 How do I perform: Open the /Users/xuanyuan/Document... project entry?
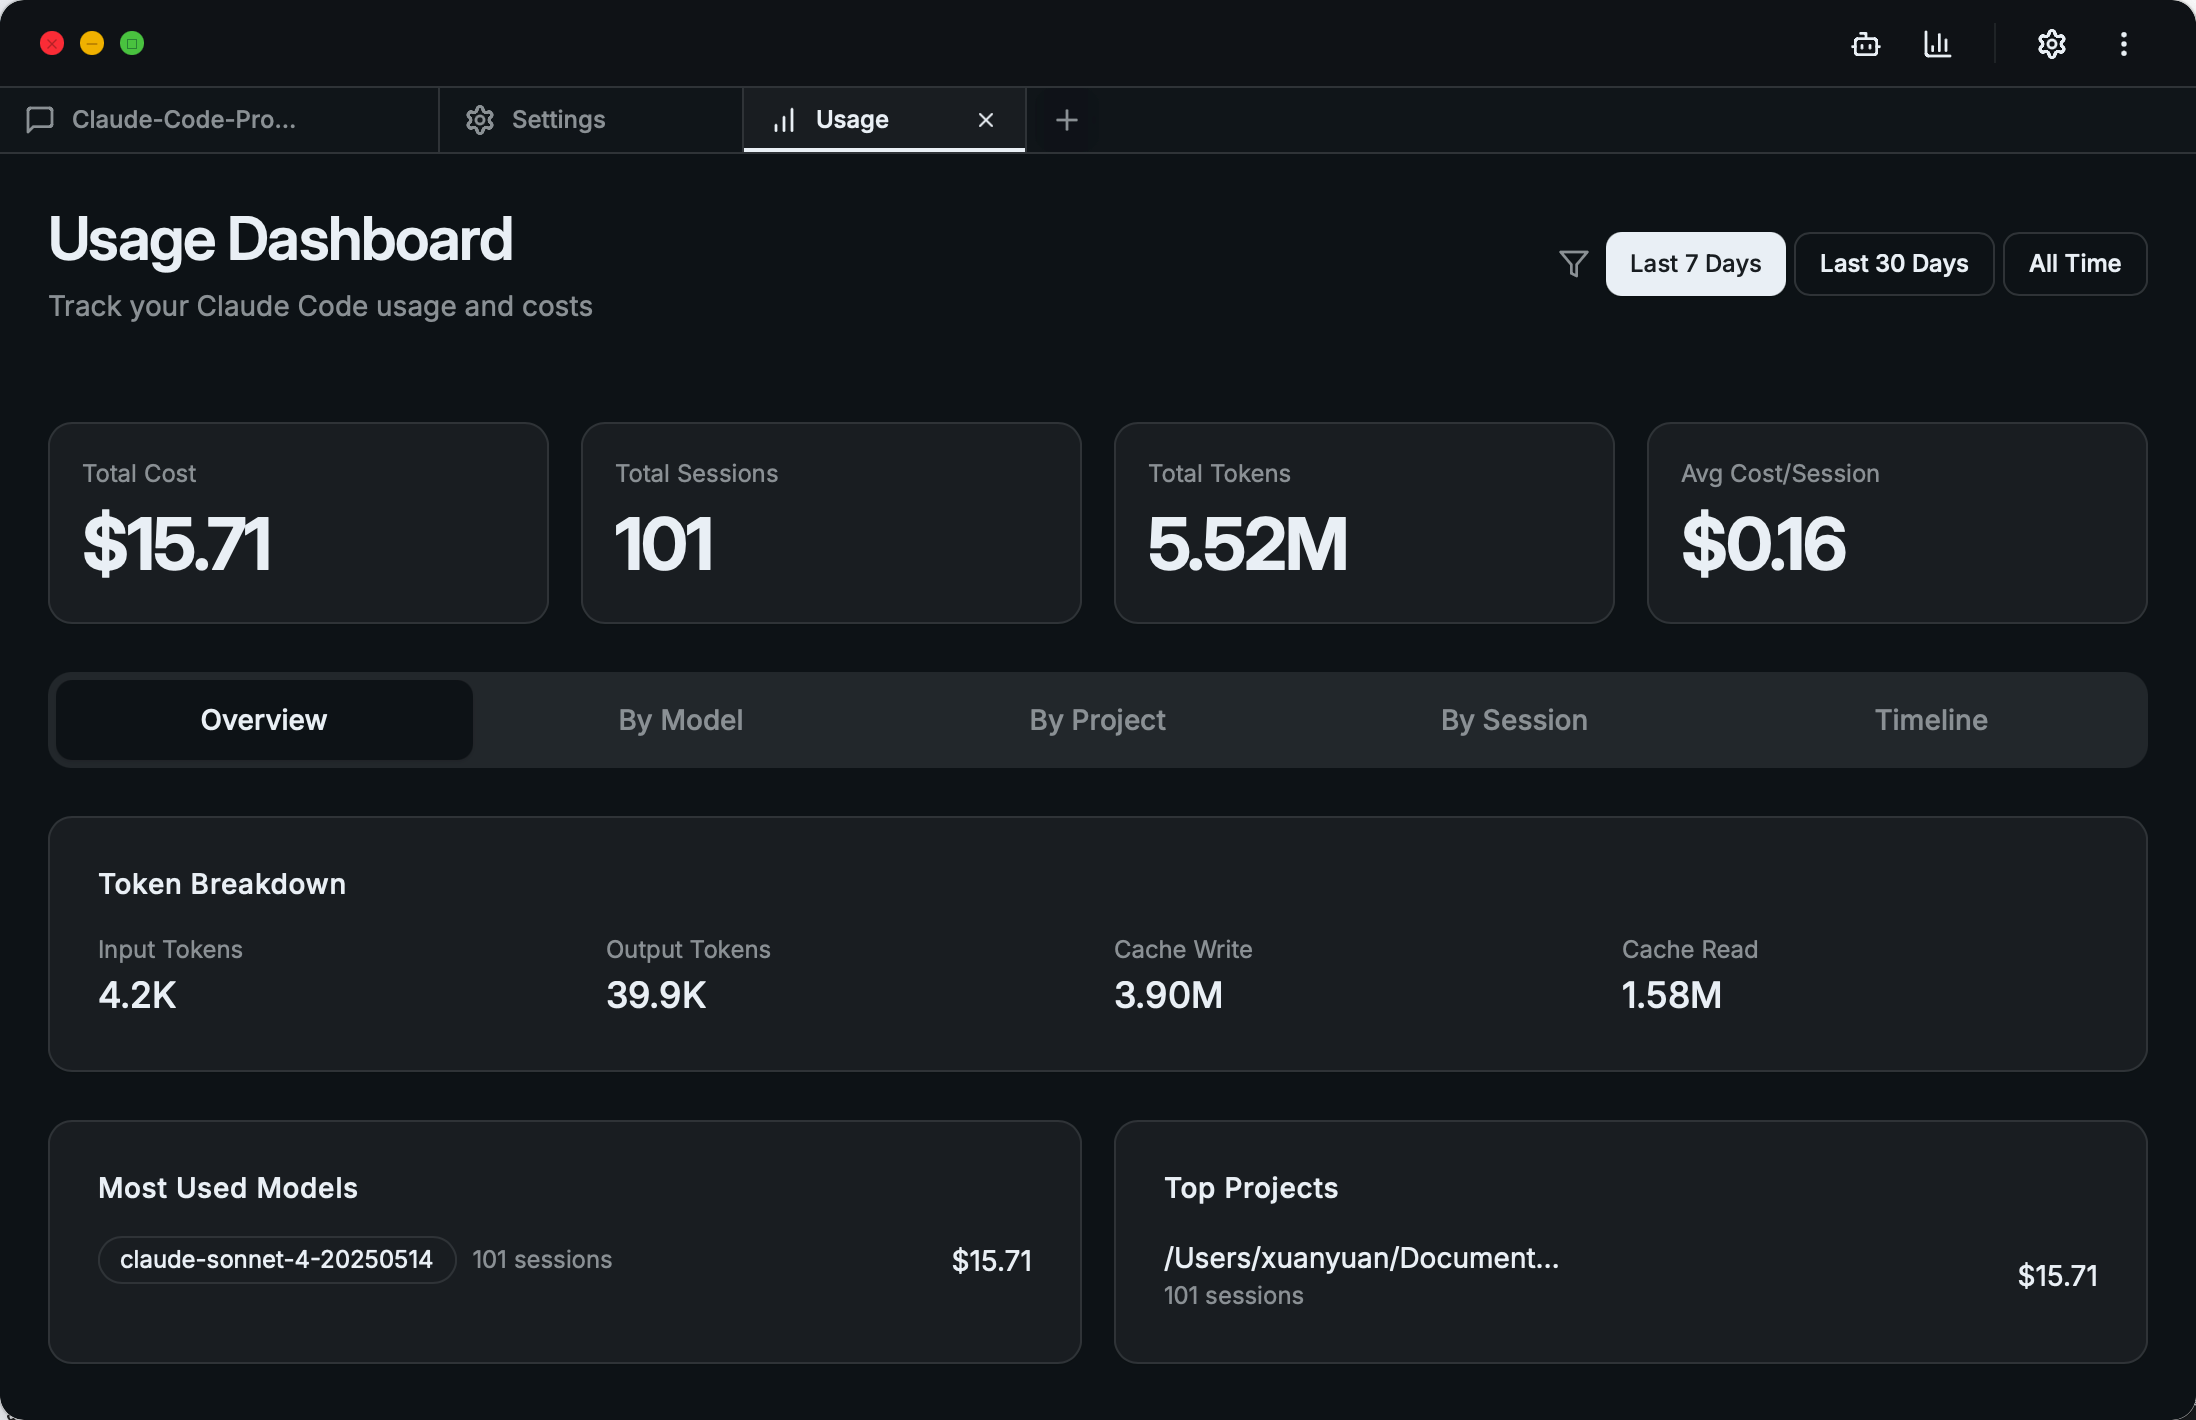[1361, 1259]
